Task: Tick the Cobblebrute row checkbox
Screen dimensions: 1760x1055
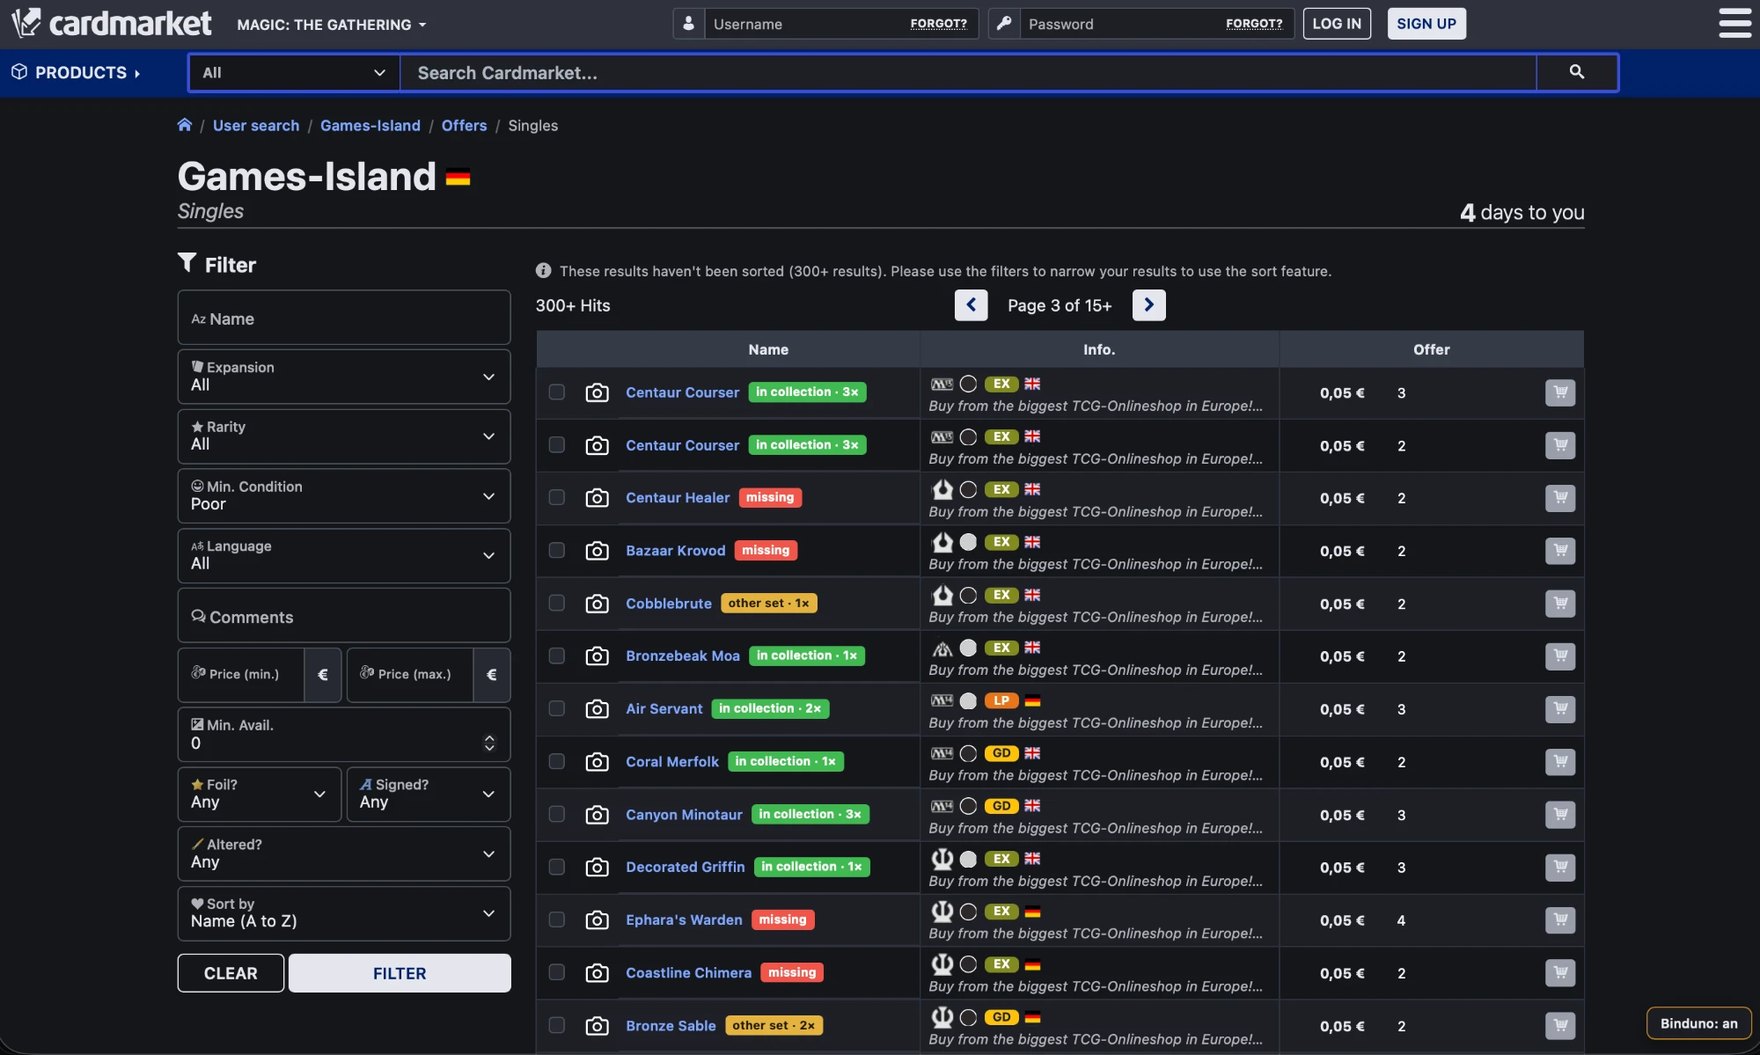Action: coord(557,604)
